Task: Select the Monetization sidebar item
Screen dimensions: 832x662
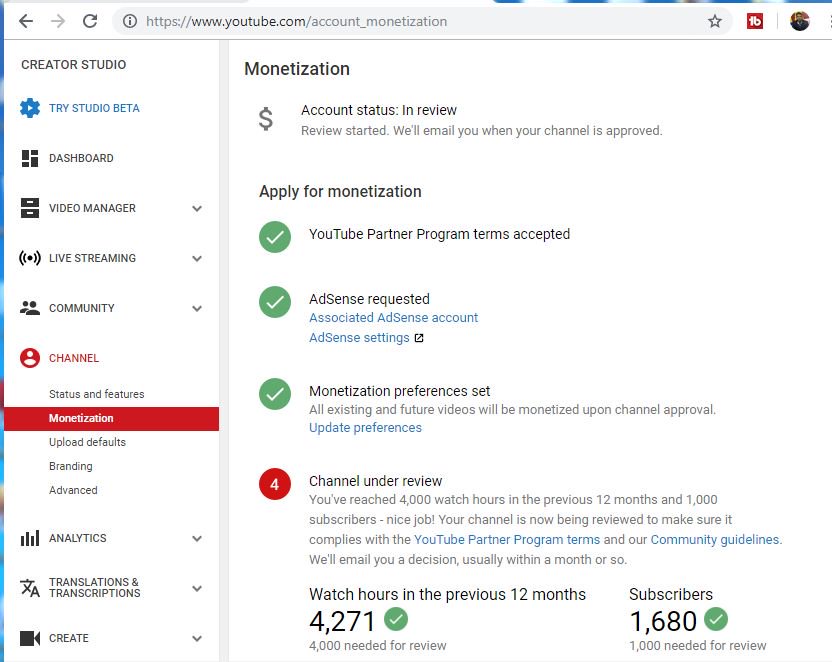Action: (x=111, y=419)
